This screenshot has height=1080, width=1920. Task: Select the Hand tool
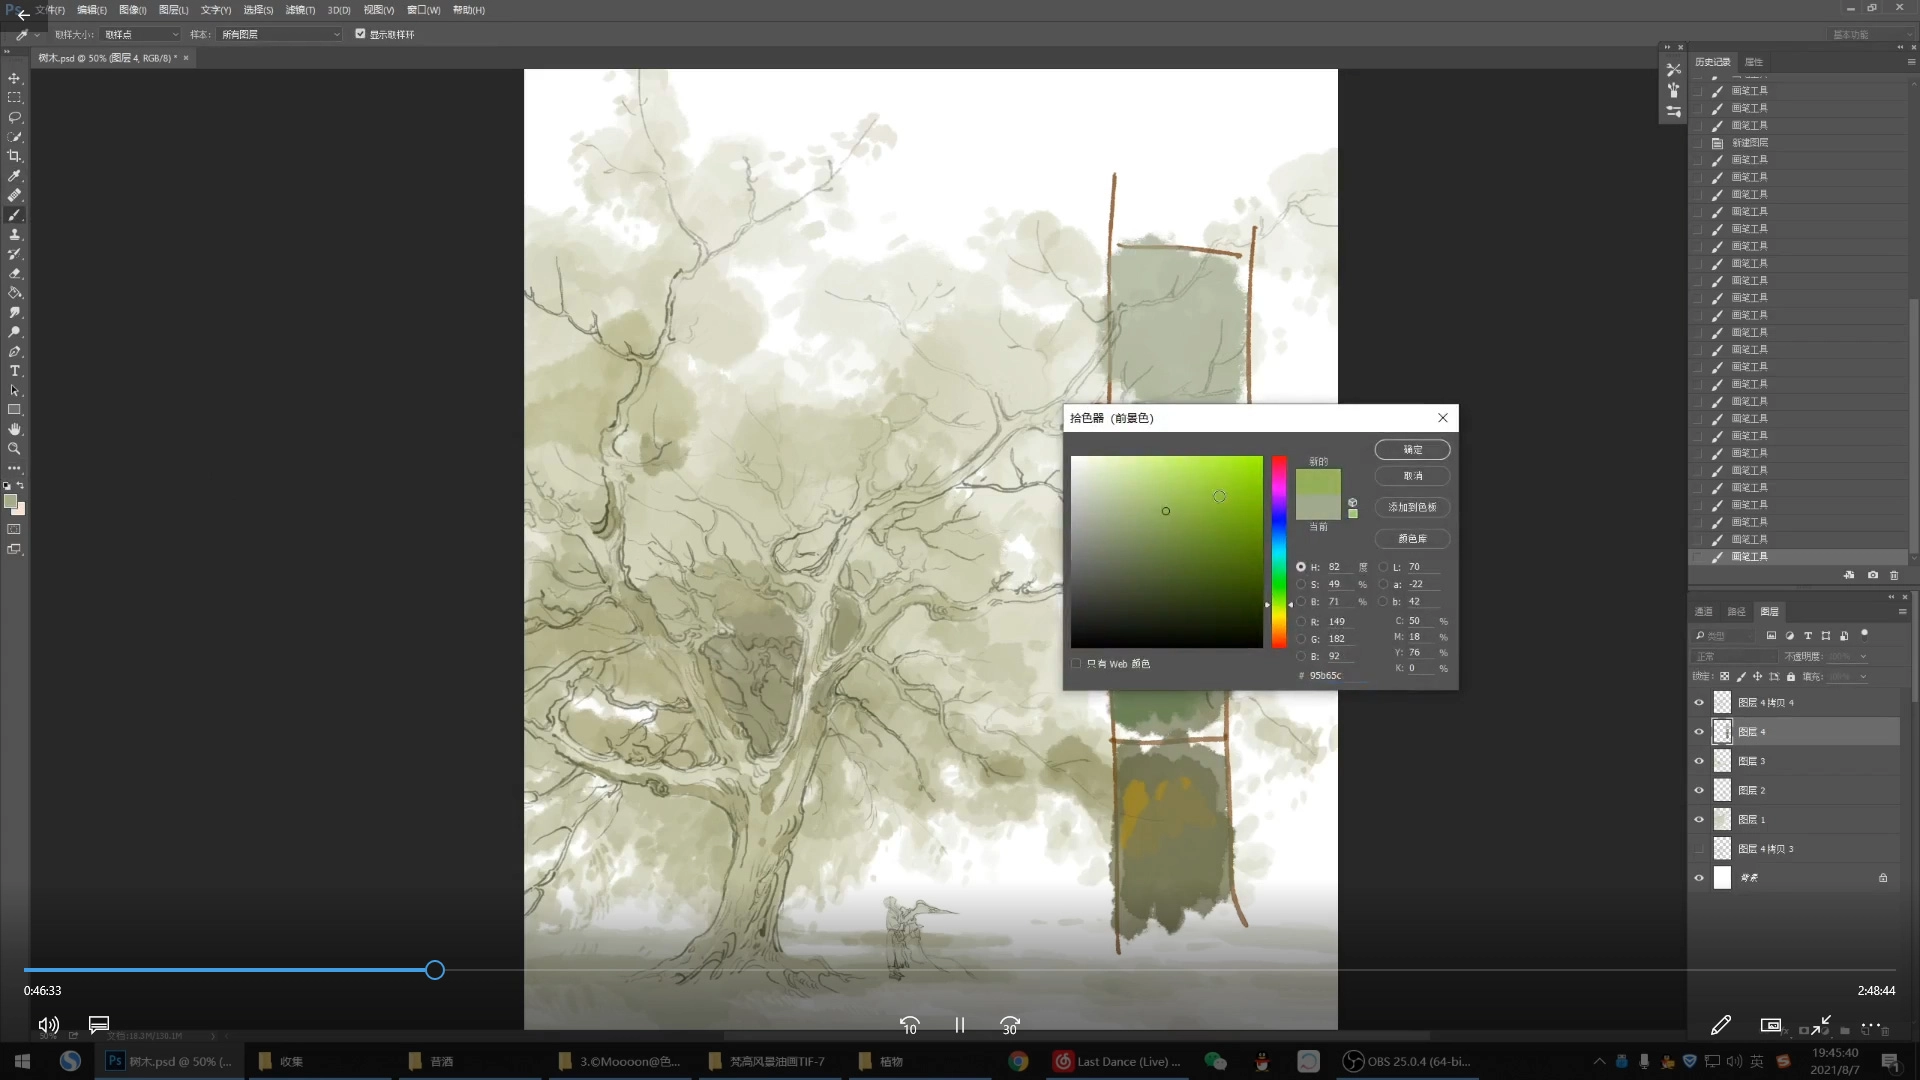tap(14, 429)
